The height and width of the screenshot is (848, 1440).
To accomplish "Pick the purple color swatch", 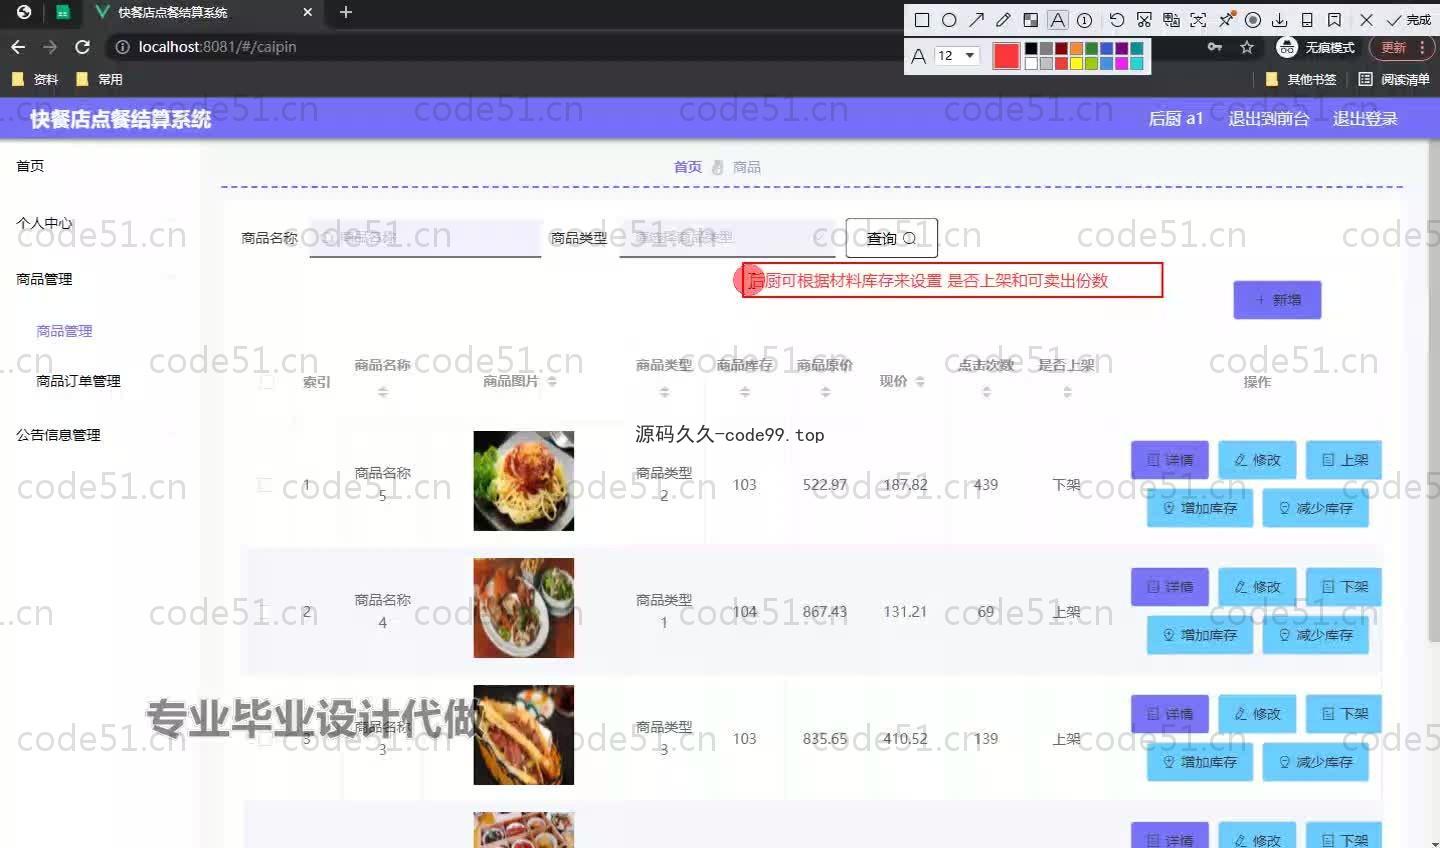I will click(1122, 49).
